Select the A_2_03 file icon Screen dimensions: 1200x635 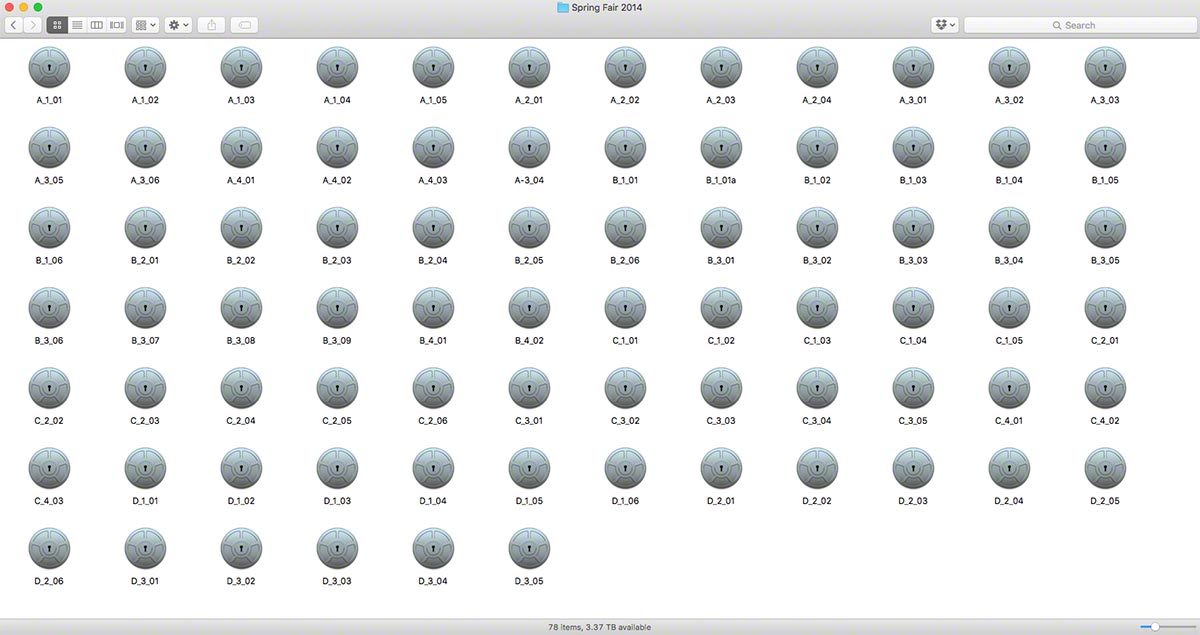click(722, 69)
